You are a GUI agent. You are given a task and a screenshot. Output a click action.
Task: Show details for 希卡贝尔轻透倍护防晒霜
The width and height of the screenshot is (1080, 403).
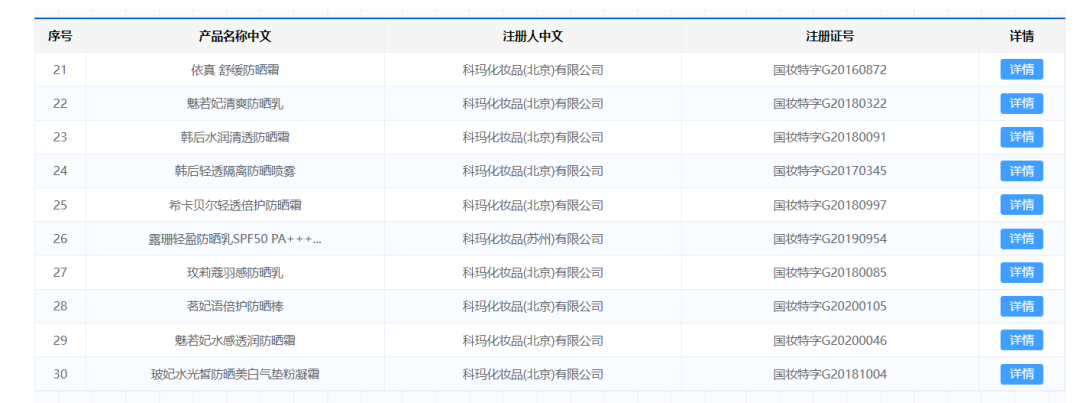pos(1021,205)
